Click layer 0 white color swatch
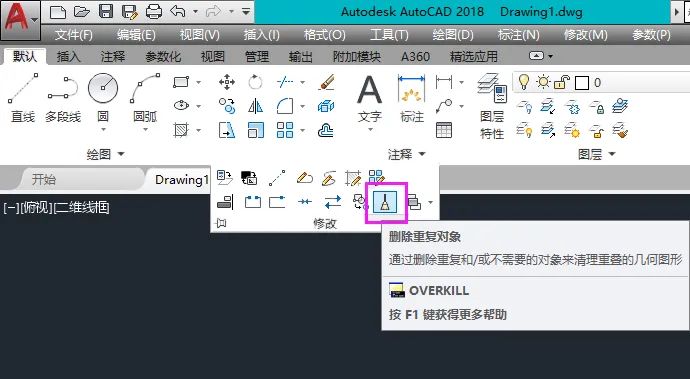 click(x=582, y=83)
